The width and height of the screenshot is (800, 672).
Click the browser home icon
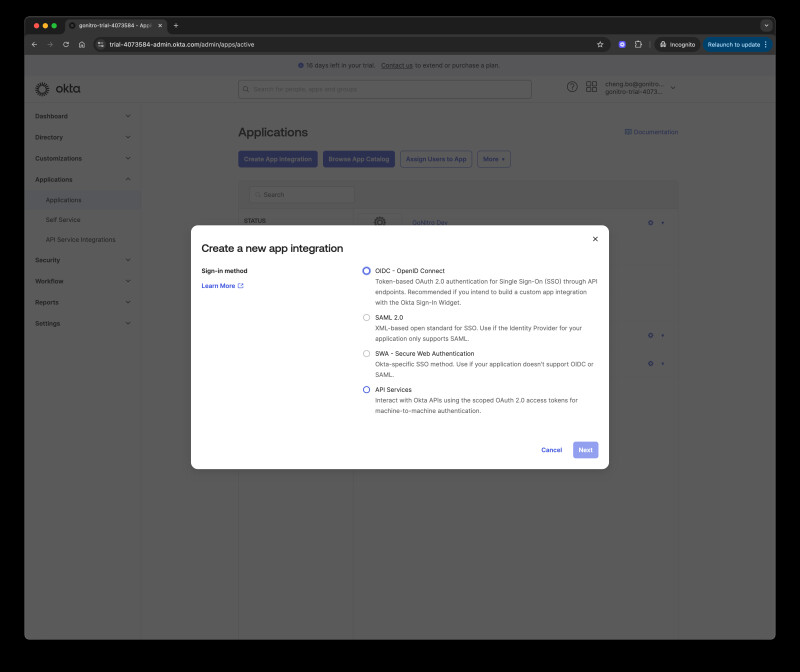[x=82, y=45]
